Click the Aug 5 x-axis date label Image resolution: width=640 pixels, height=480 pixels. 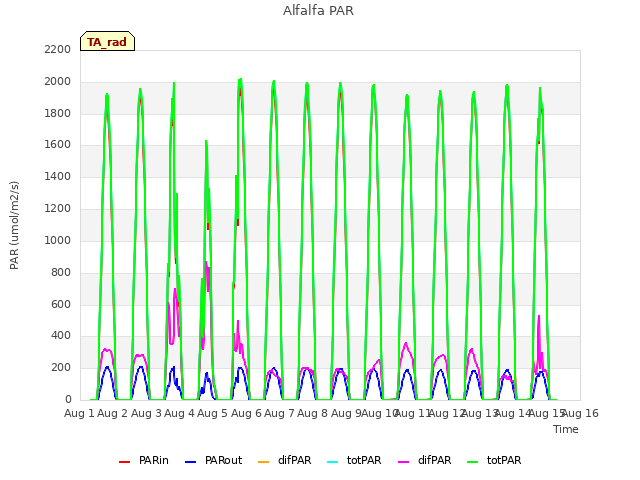tap(212, 413)
